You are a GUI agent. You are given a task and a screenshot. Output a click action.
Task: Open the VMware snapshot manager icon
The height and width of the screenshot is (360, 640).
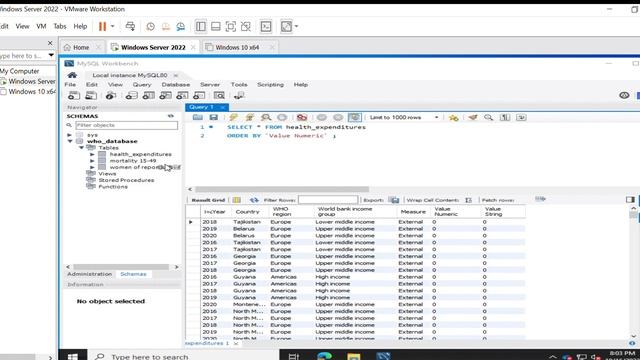(180, 27)
